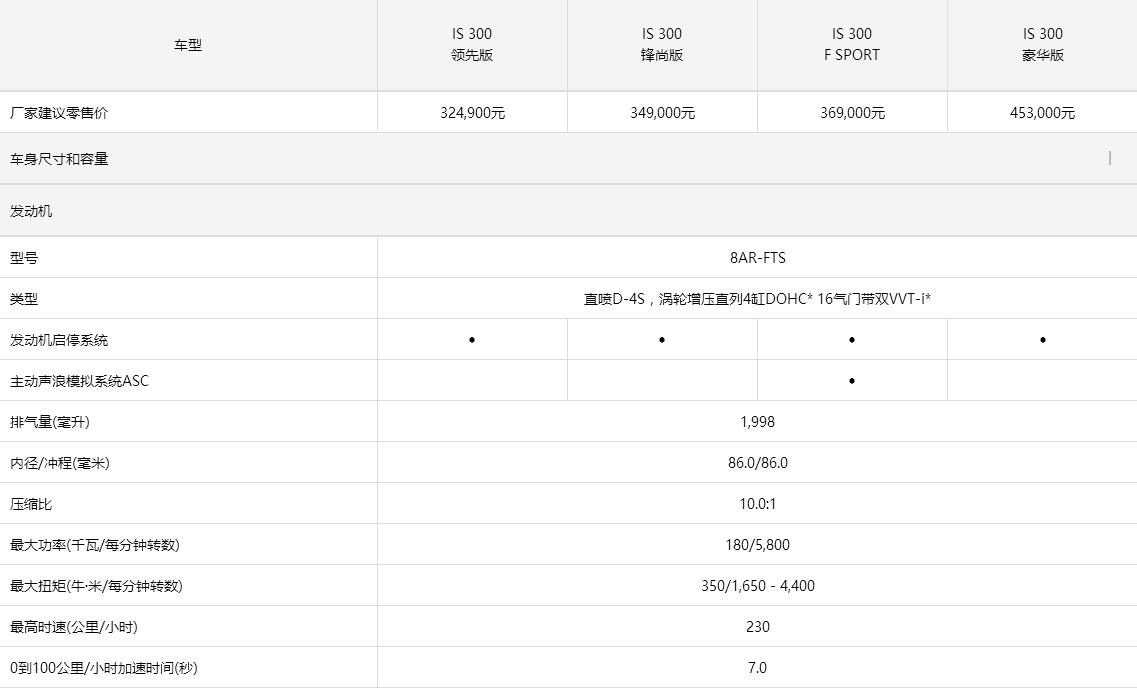Click the 350/1,650 - 4,400 torque value
1137x688 pixels.
click(x=758, y=586)
